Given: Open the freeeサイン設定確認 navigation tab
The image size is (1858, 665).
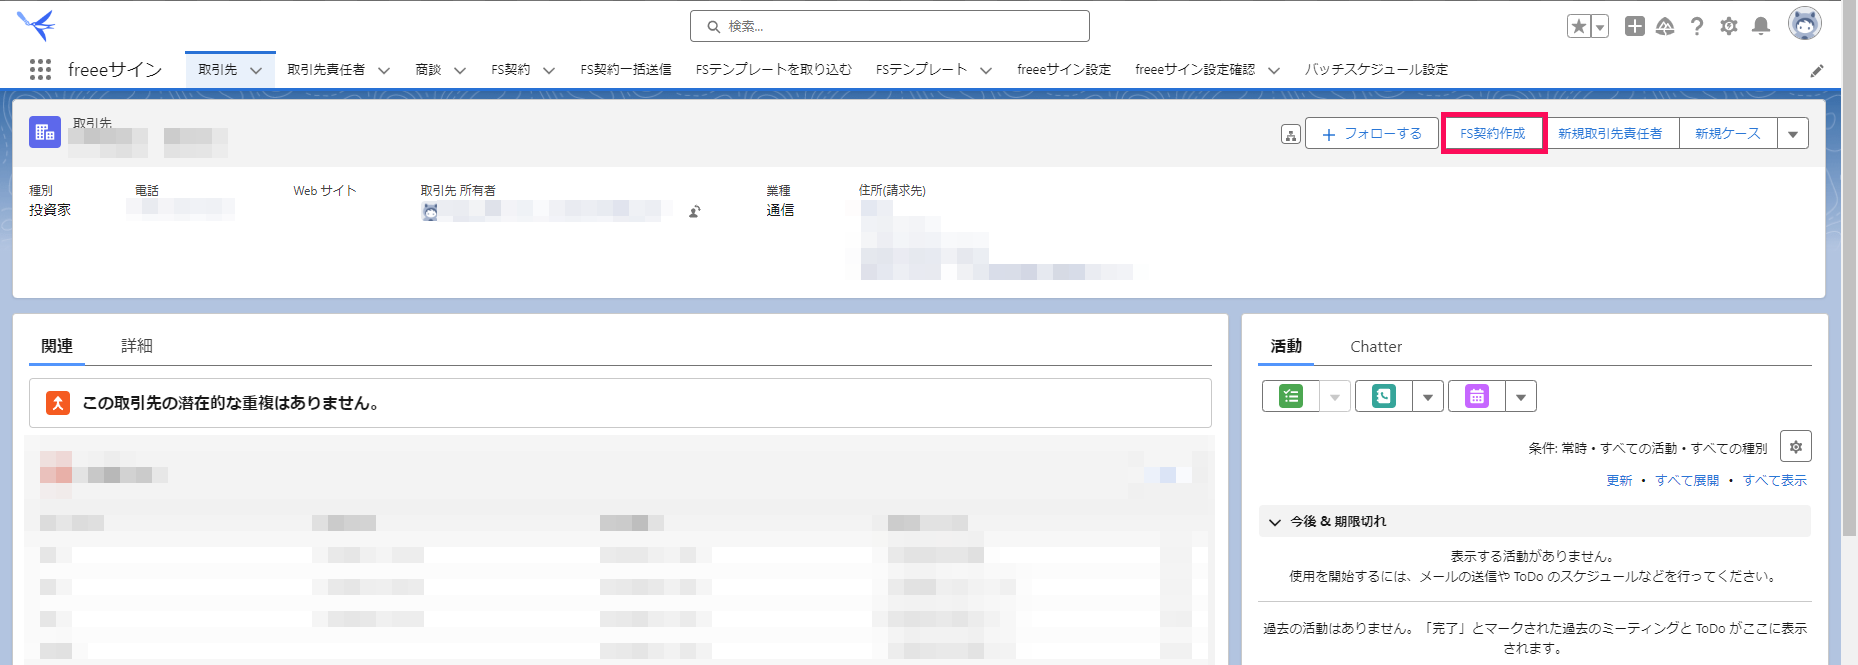Looking at the screenshot, I should tap(1195, 70).
